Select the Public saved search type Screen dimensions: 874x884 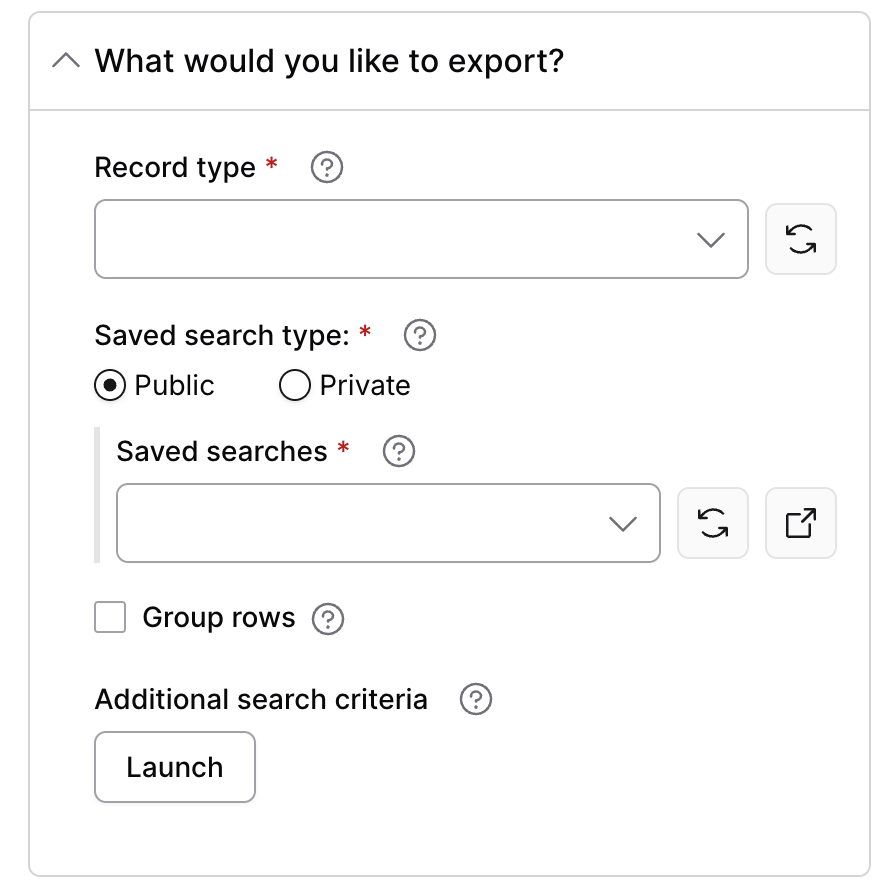pos(110,386)
